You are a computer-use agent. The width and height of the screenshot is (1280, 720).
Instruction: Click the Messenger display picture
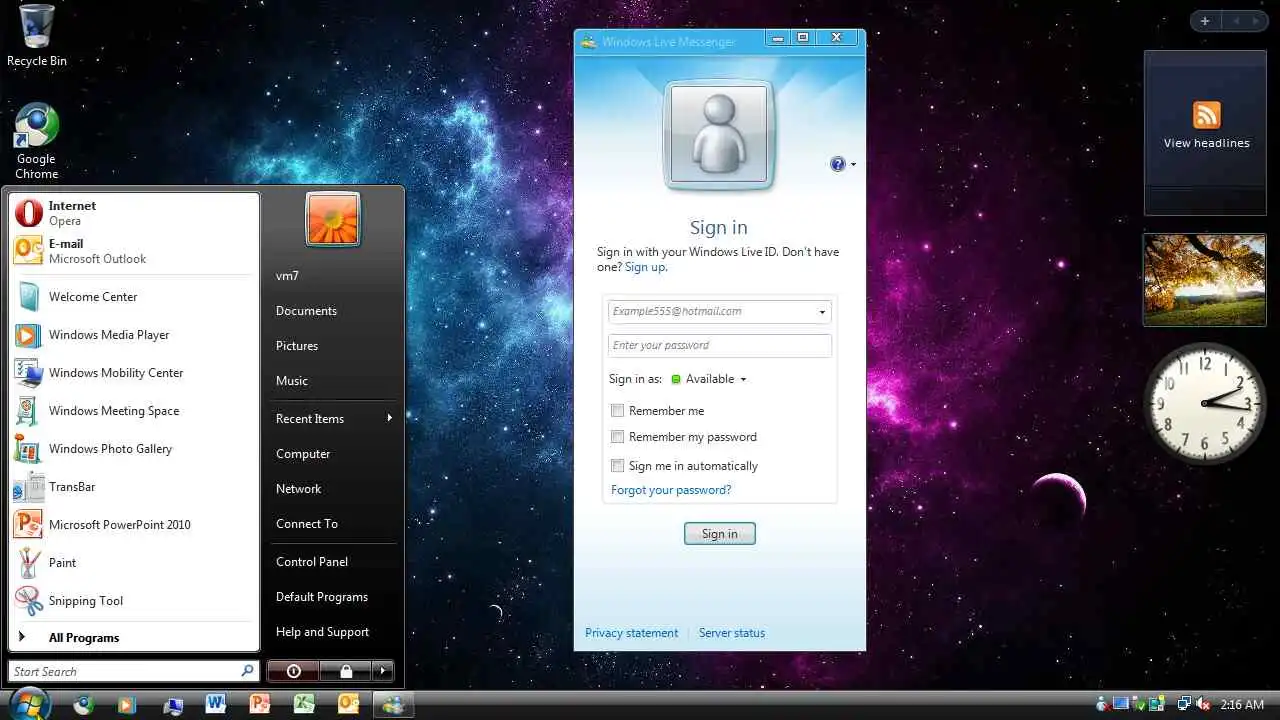719,135
